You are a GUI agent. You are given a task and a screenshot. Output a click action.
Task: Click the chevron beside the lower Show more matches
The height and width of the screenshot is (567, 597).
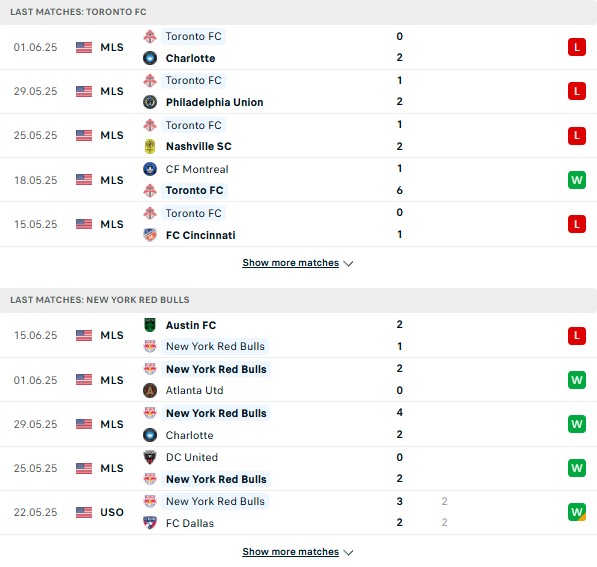point(348,553)
